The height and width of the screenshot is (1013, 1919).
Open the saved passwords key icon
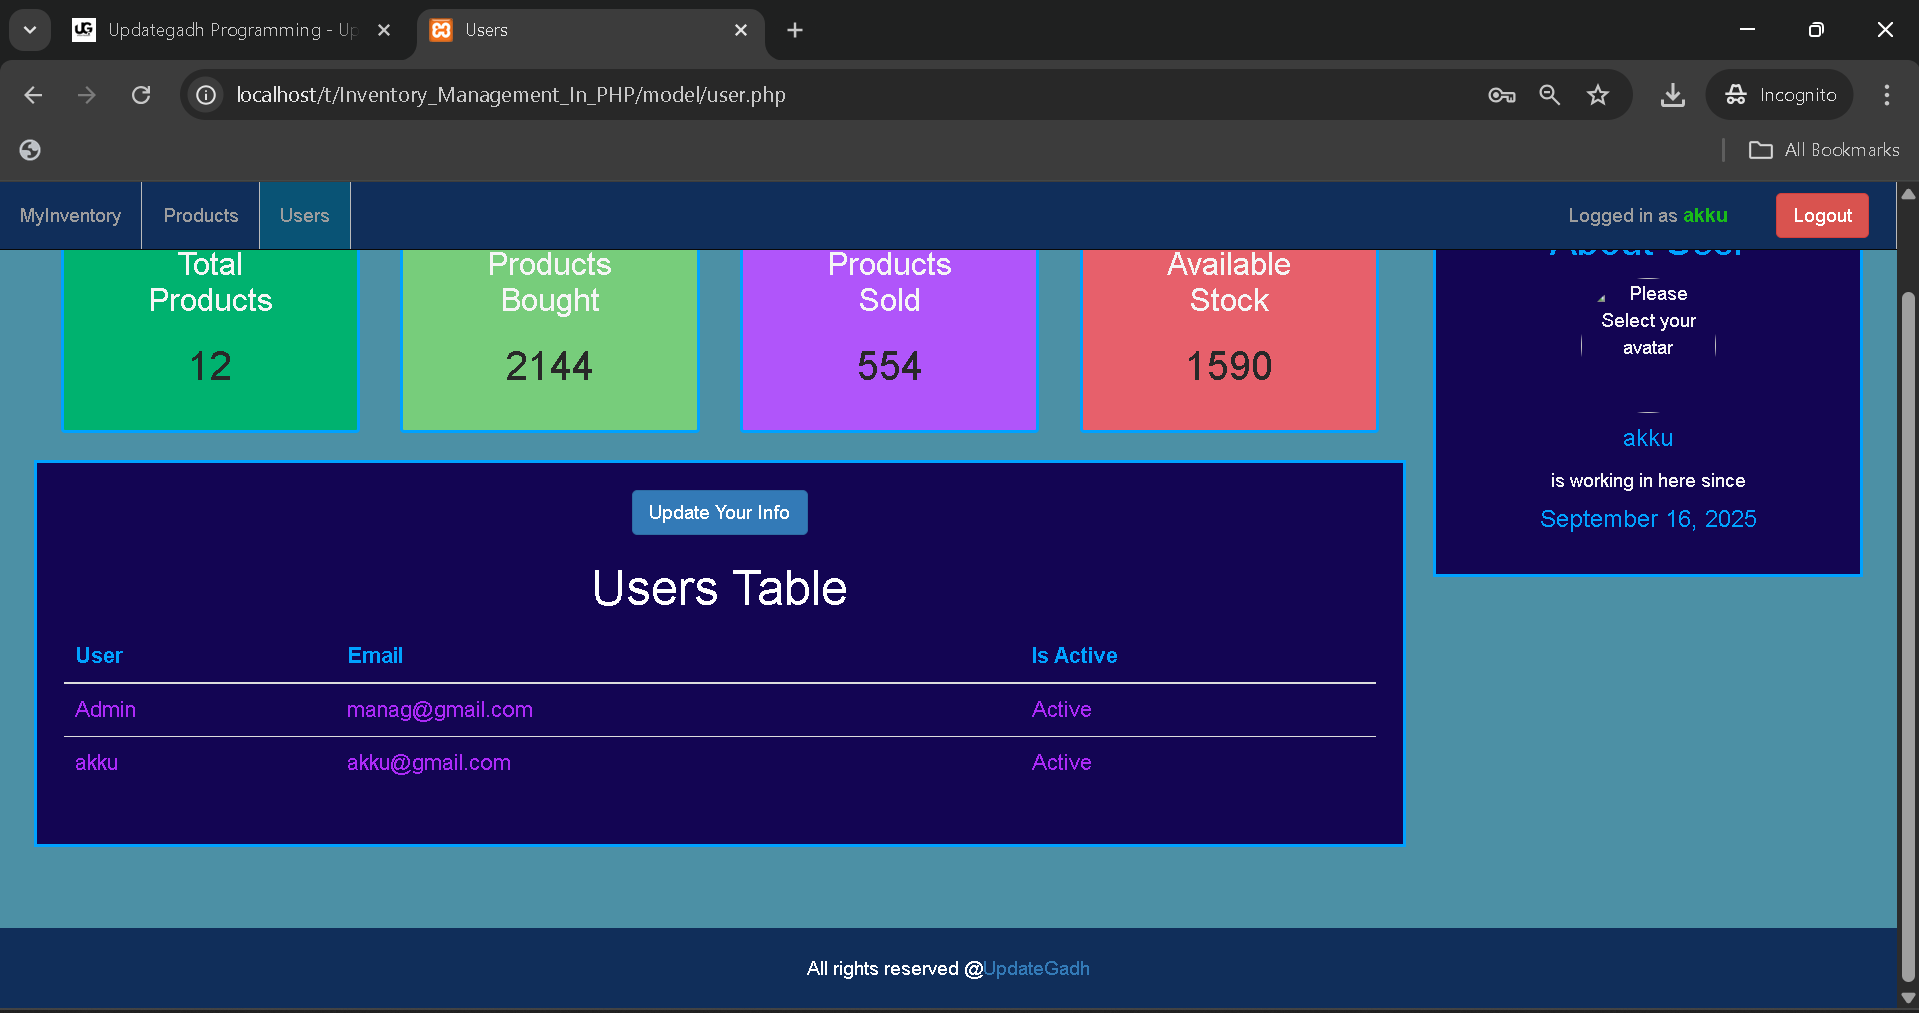tap(1501, 95)
